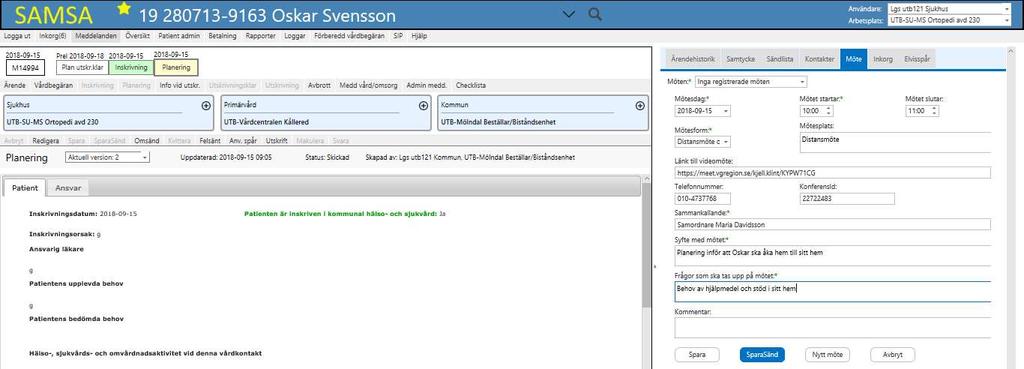
Task: Click the KonferensId field
Action: [847, 199]
